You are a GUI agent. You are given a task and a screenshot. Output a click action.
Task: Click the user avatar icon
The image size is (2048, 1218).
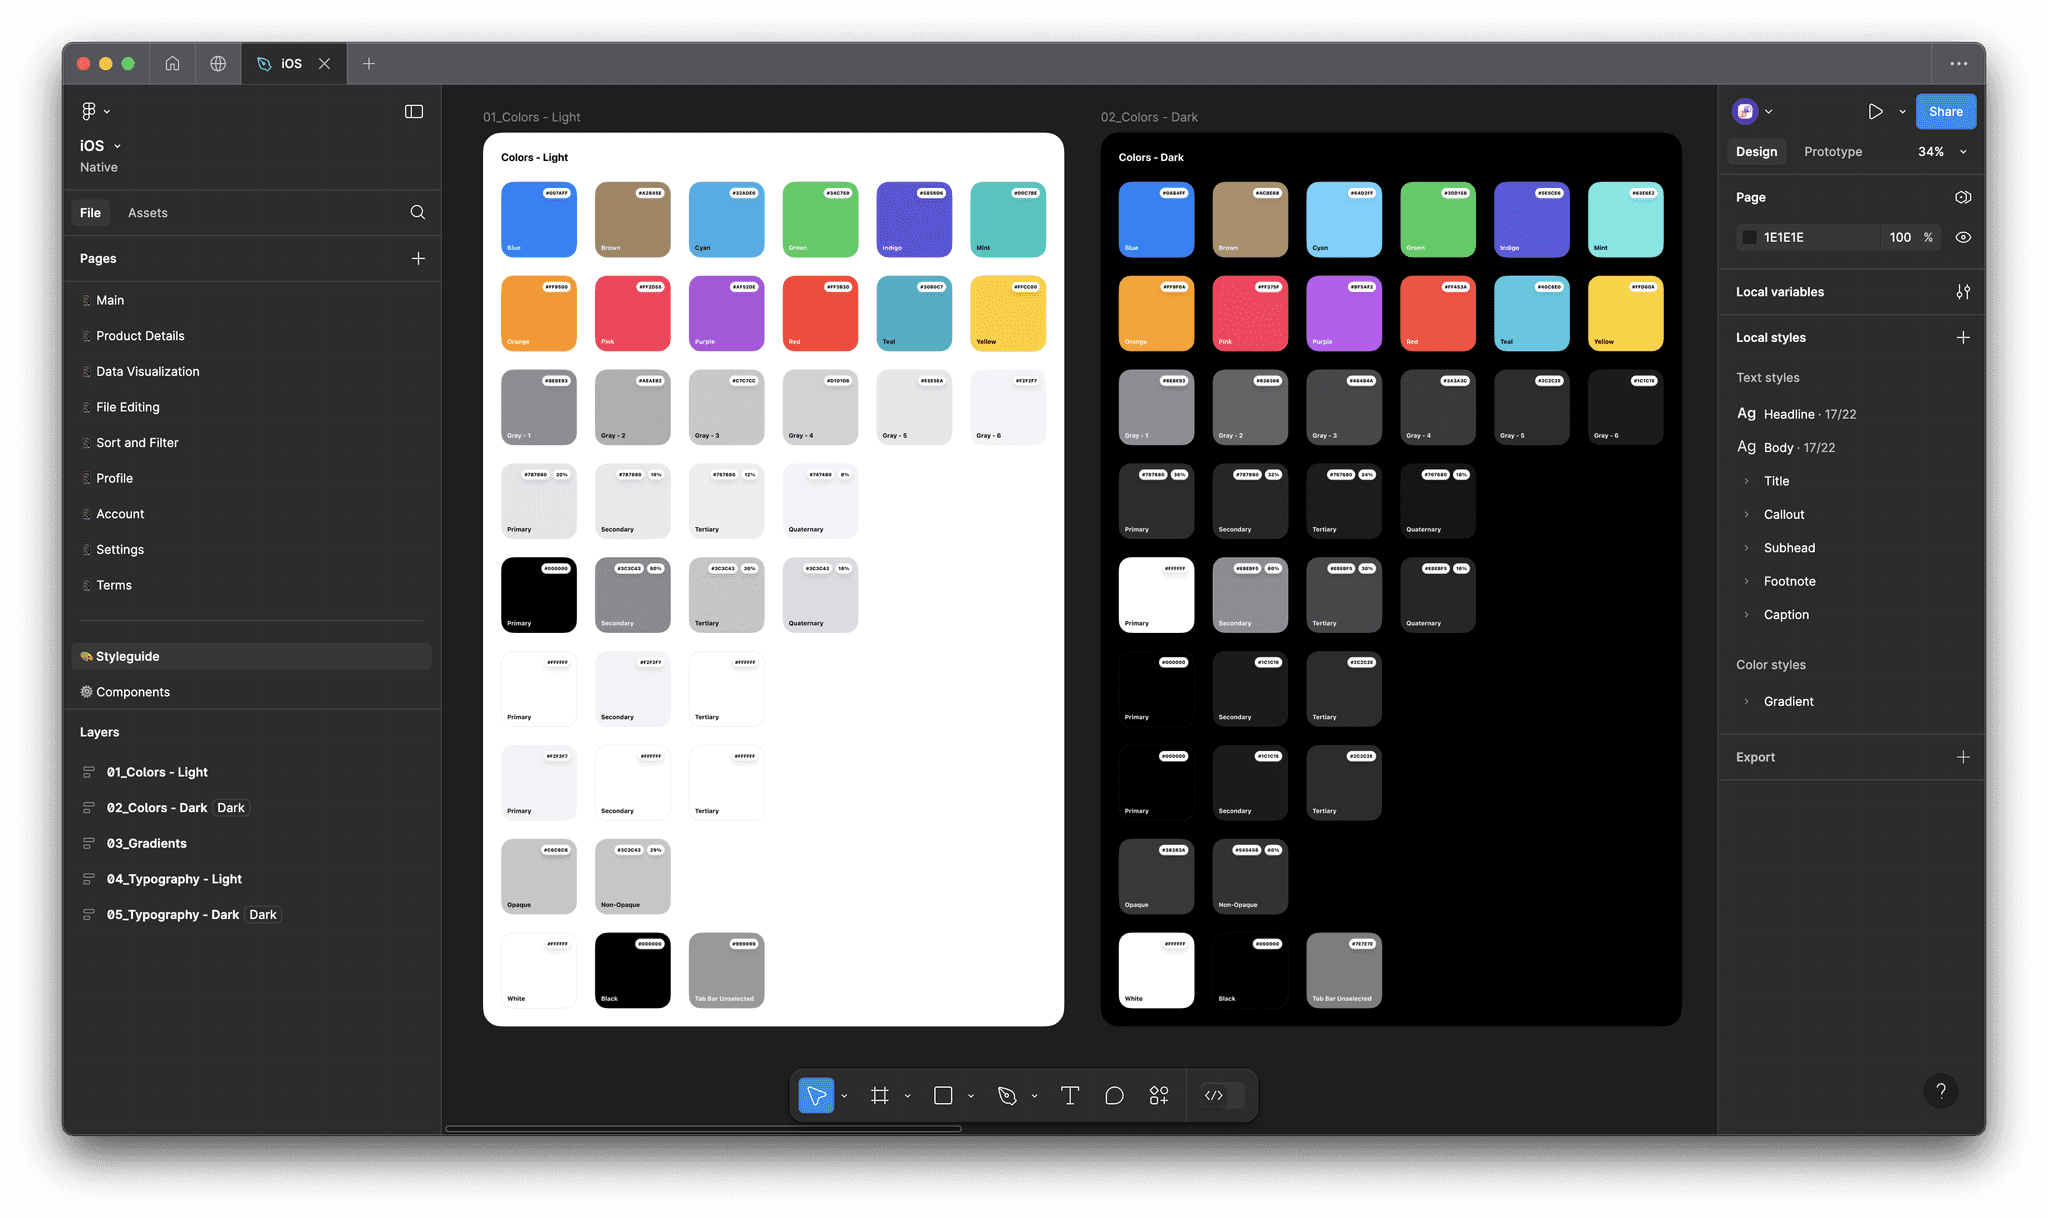1745,111
